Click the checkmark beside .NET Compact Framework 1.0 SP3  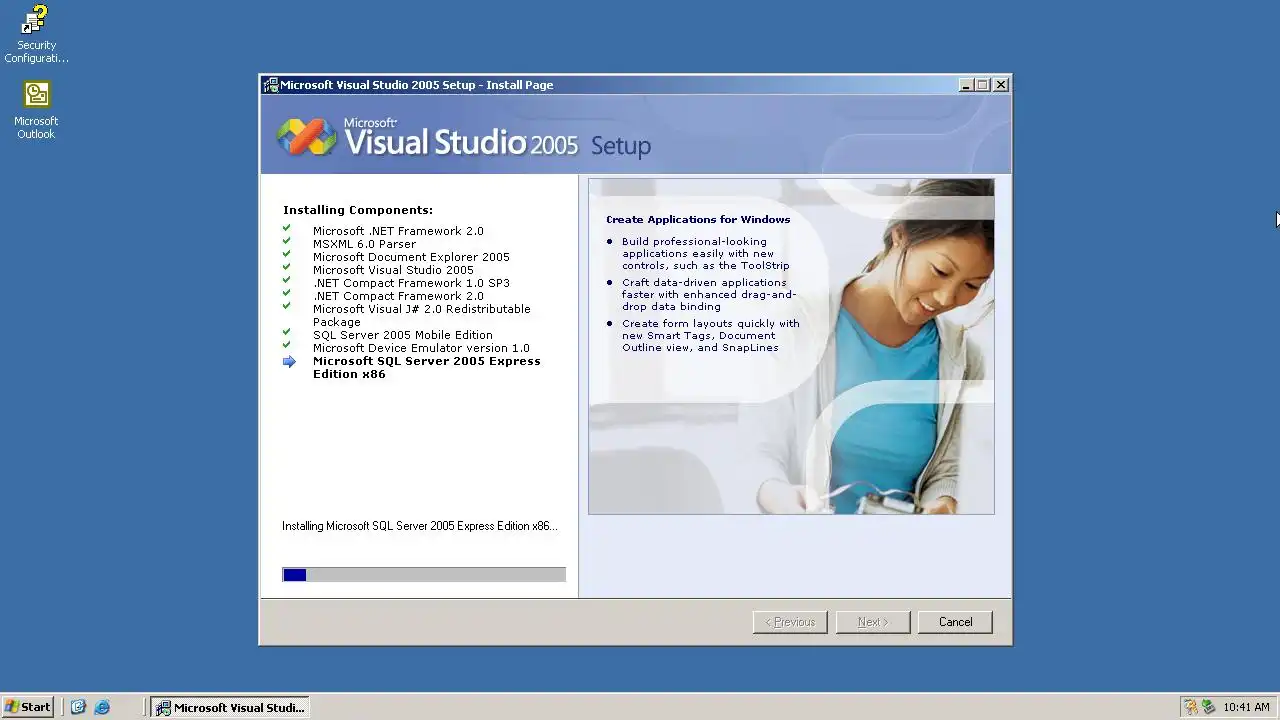point(287,281)
